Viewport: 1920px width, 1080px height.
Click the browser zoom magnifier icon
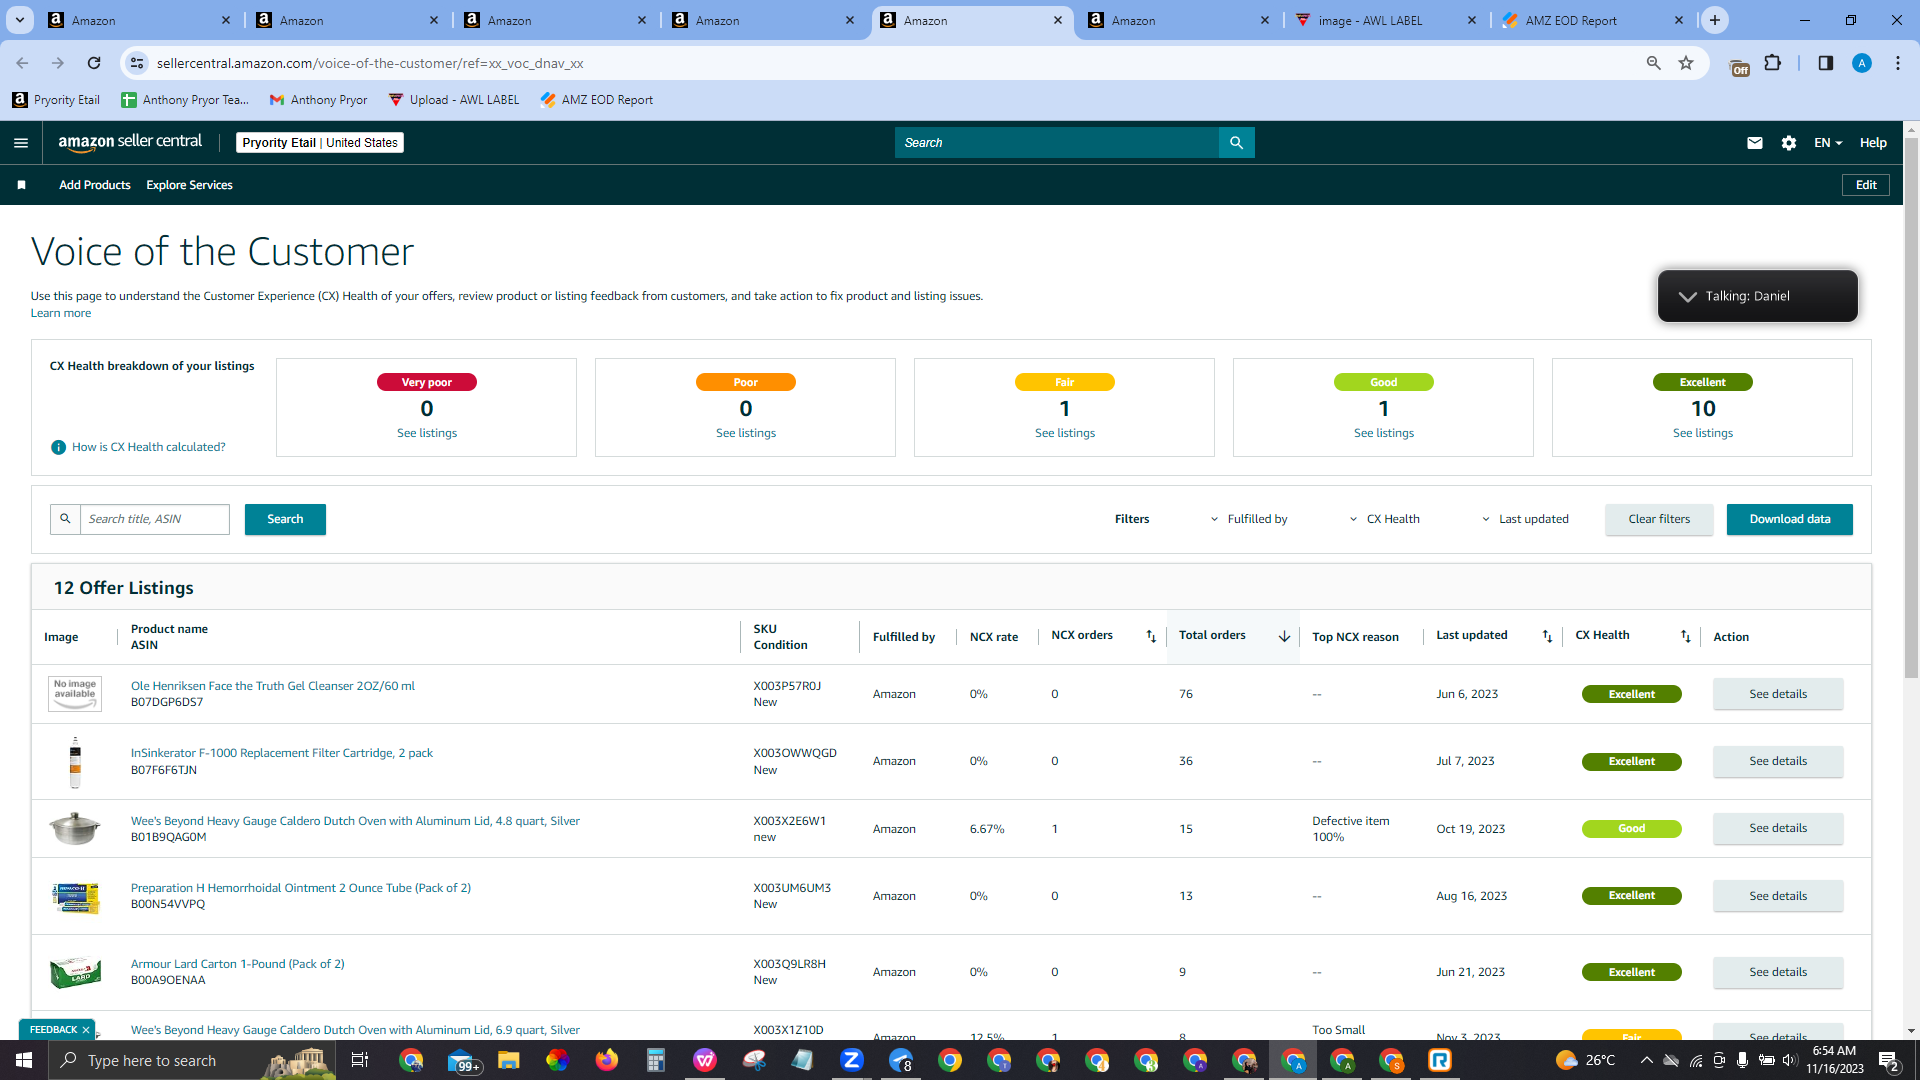point(1654,63)
